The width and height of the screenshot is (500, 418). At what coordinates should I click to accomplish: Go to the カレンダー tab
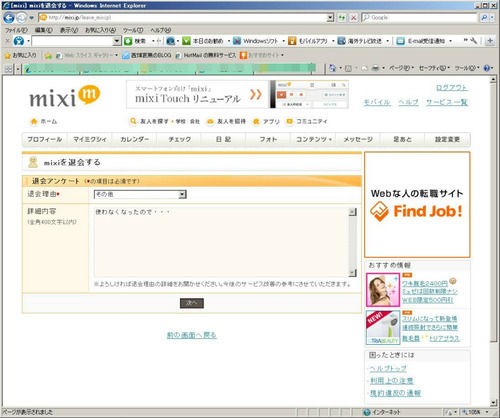pyautogui.click(x=134, y=139)
